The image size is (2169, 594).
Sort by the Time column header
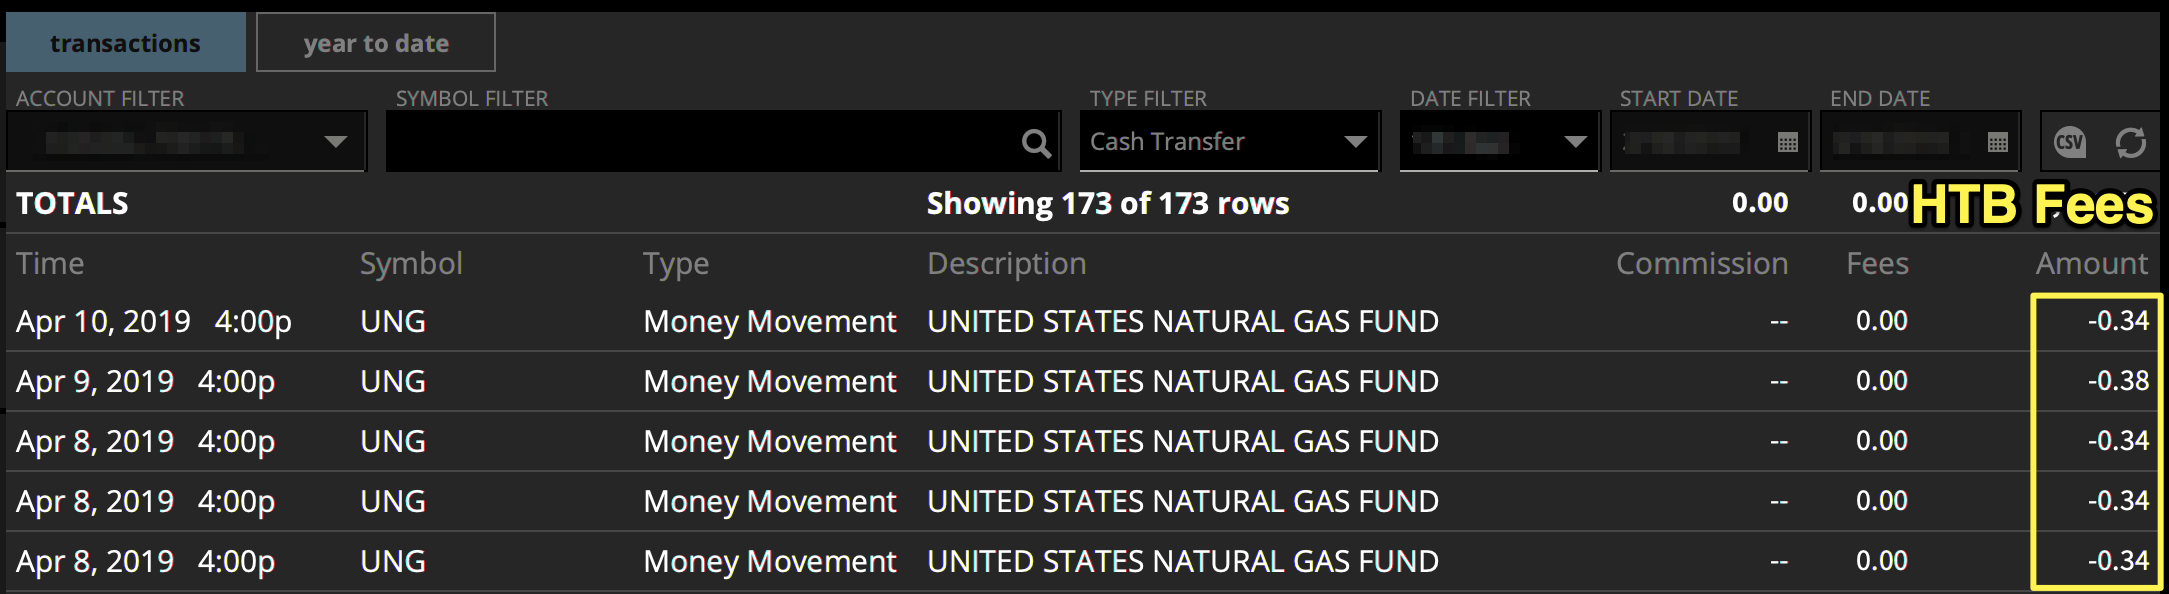[50, 263]
